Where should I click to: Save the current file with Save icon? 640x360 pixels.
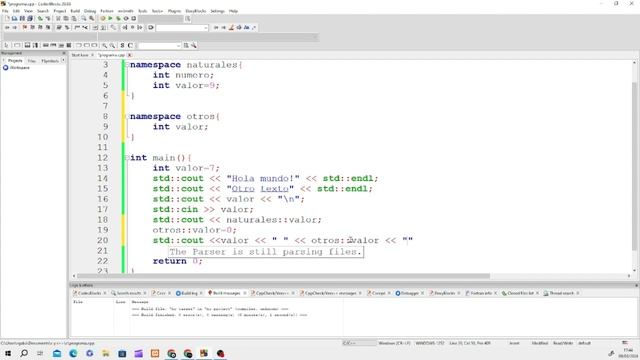(22, 18)
